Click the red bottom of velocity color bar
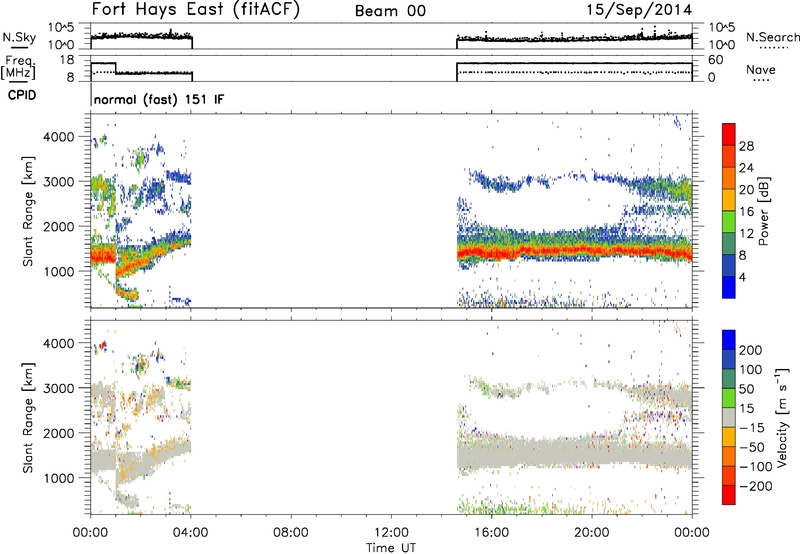 [x=729, y=495]
